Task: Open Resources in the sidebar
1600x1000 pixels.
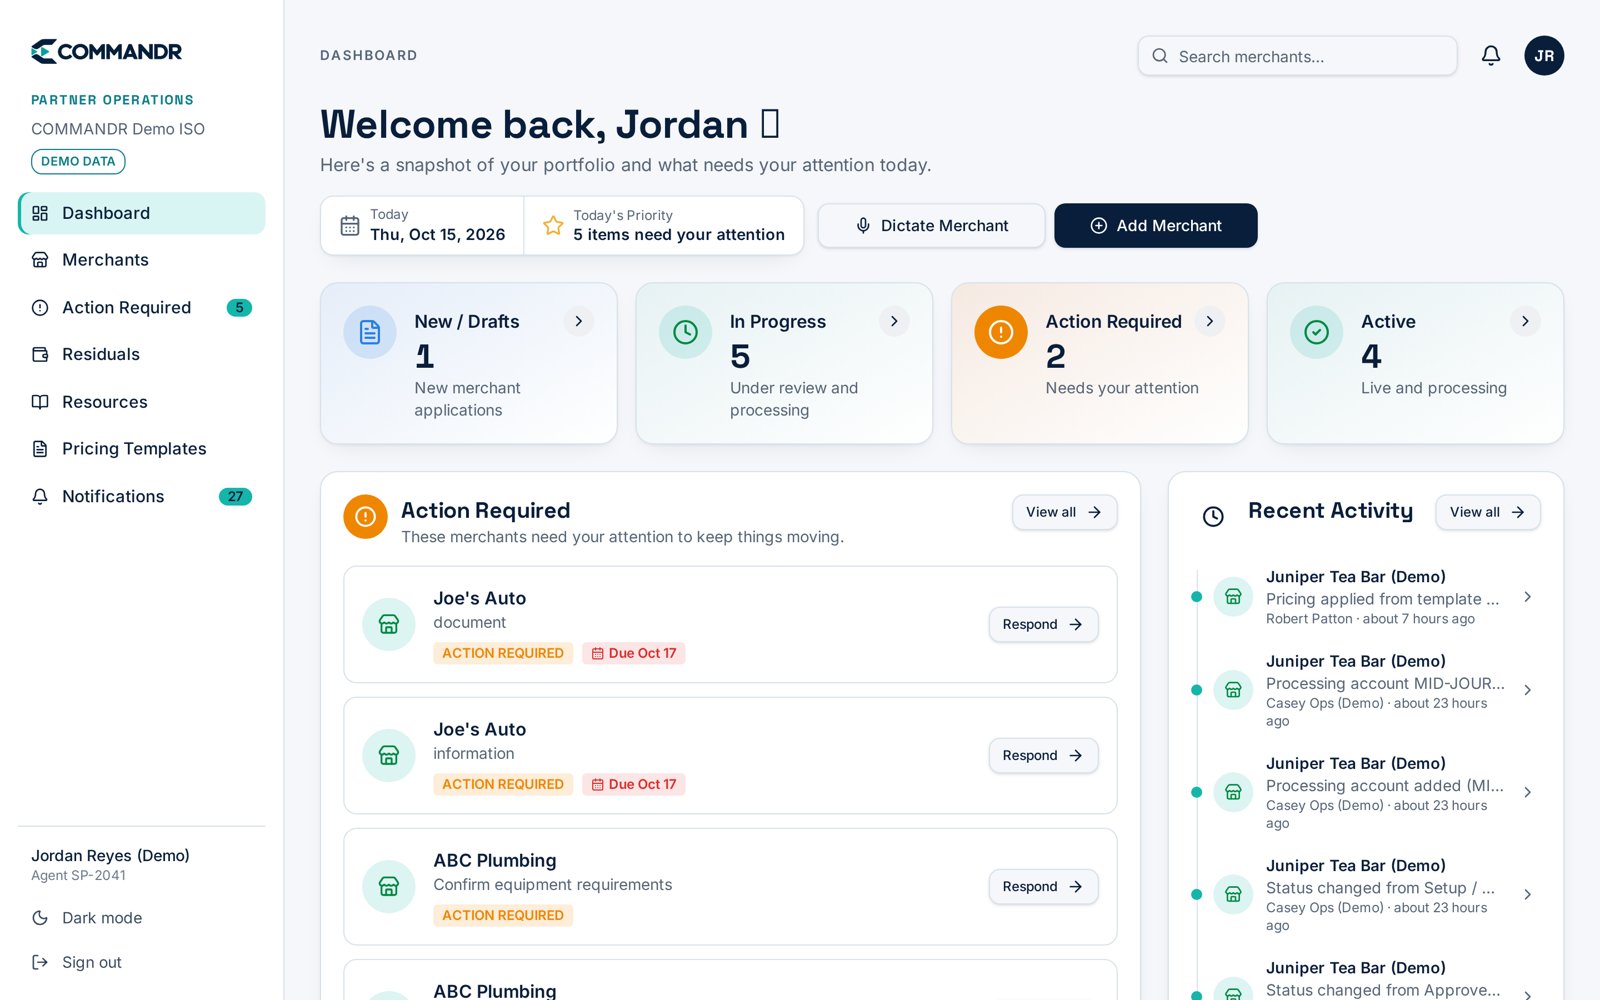Action: point(142,402)
